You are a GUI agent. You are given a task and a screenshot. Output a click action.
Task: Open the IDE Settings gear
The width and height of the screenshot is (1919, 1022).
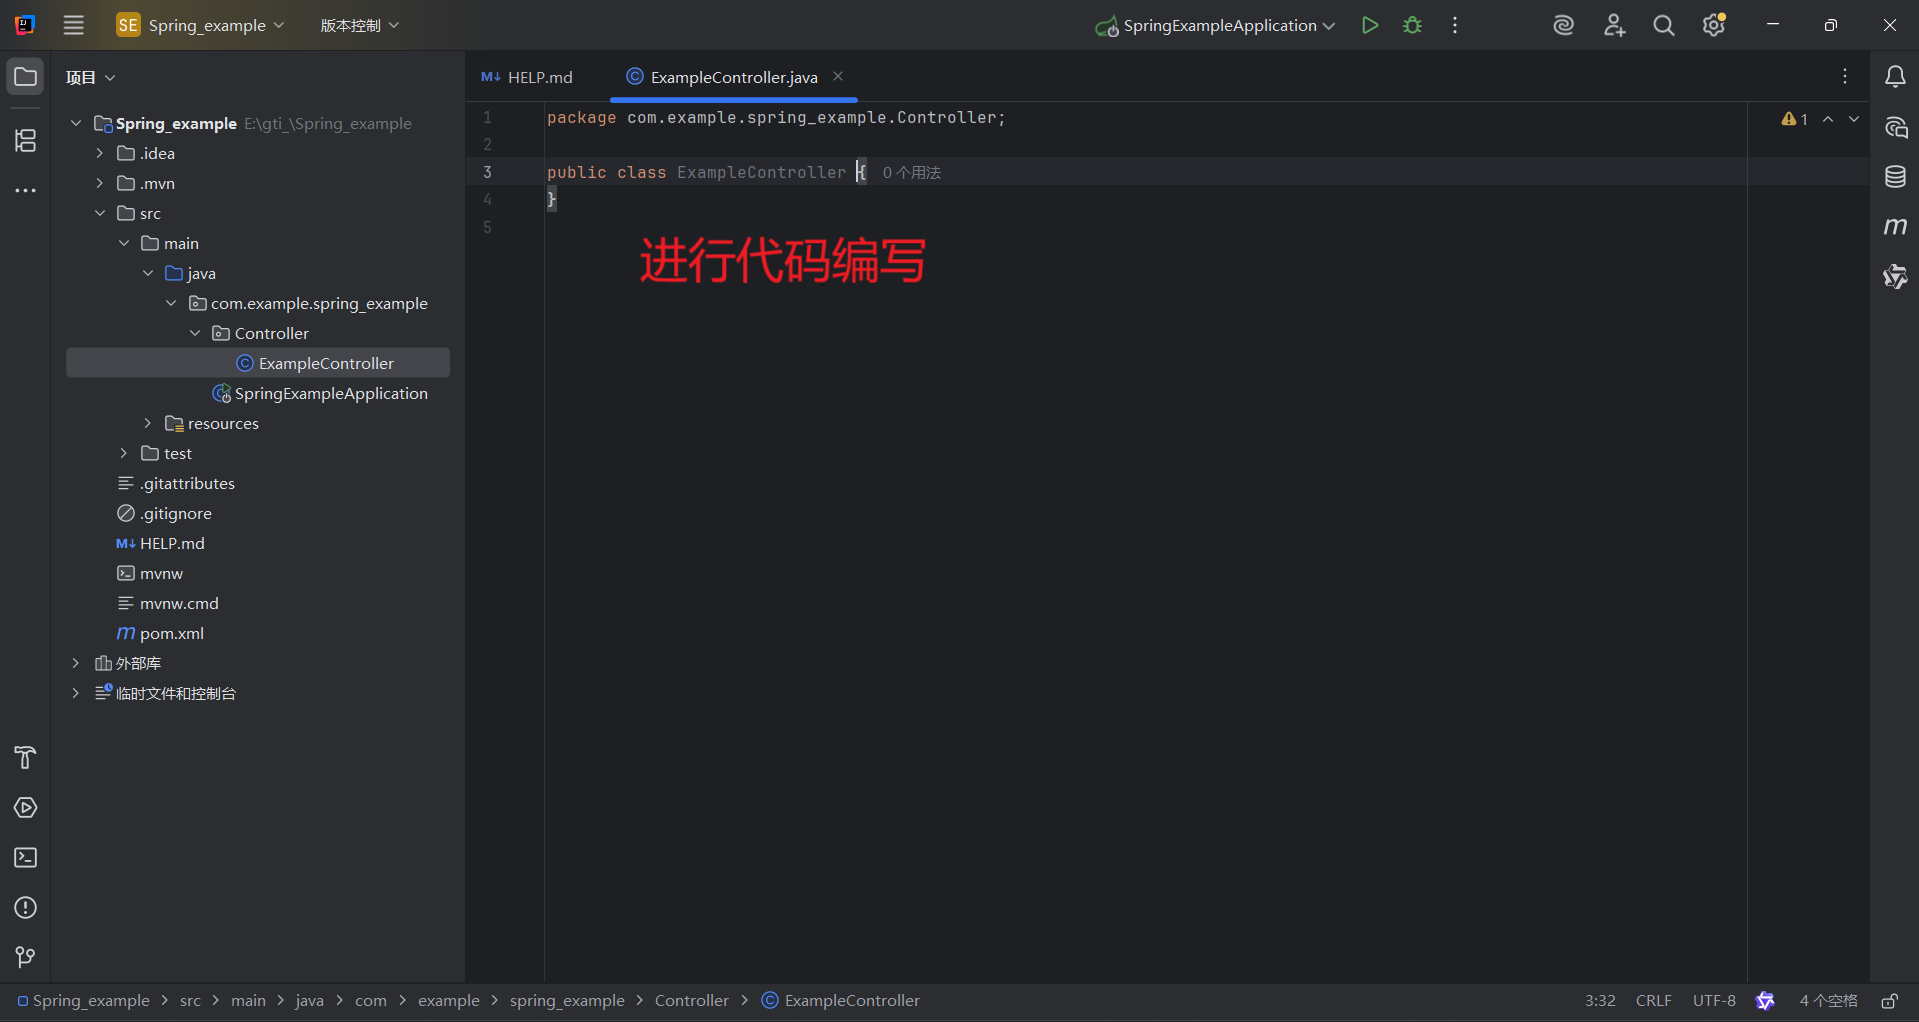tap(1713, 25)
